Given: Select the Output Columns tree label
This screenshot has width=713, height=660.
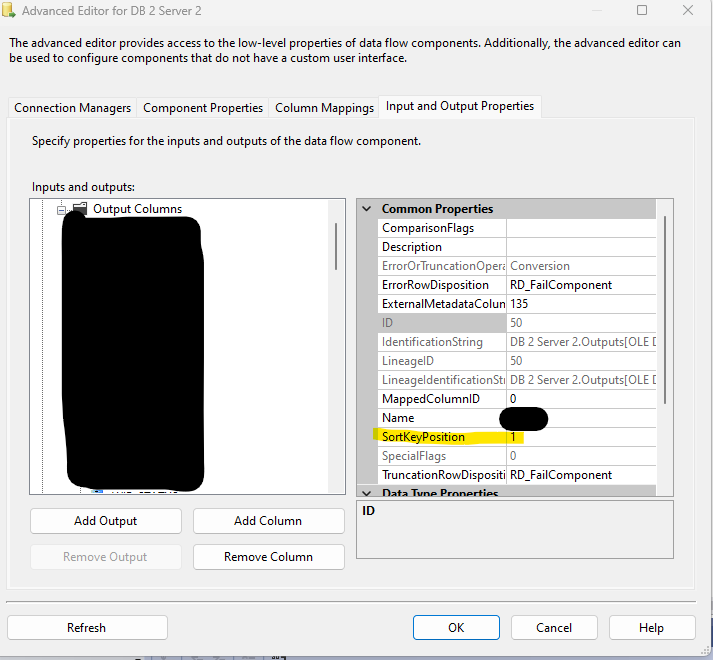Looking at the screenshot, I should [x=137, y=209].
